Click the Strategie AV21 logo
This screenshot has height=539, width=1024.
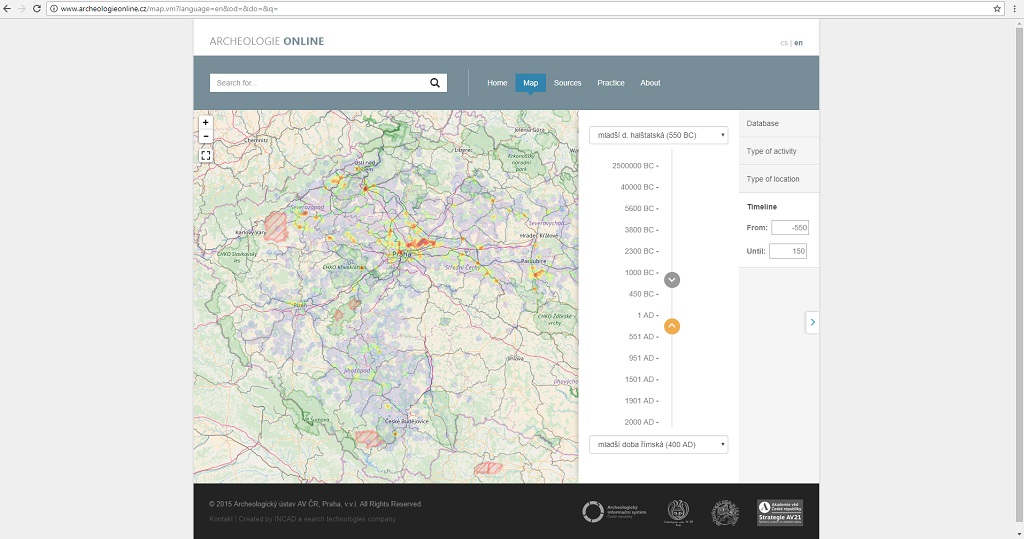point(780,512)
